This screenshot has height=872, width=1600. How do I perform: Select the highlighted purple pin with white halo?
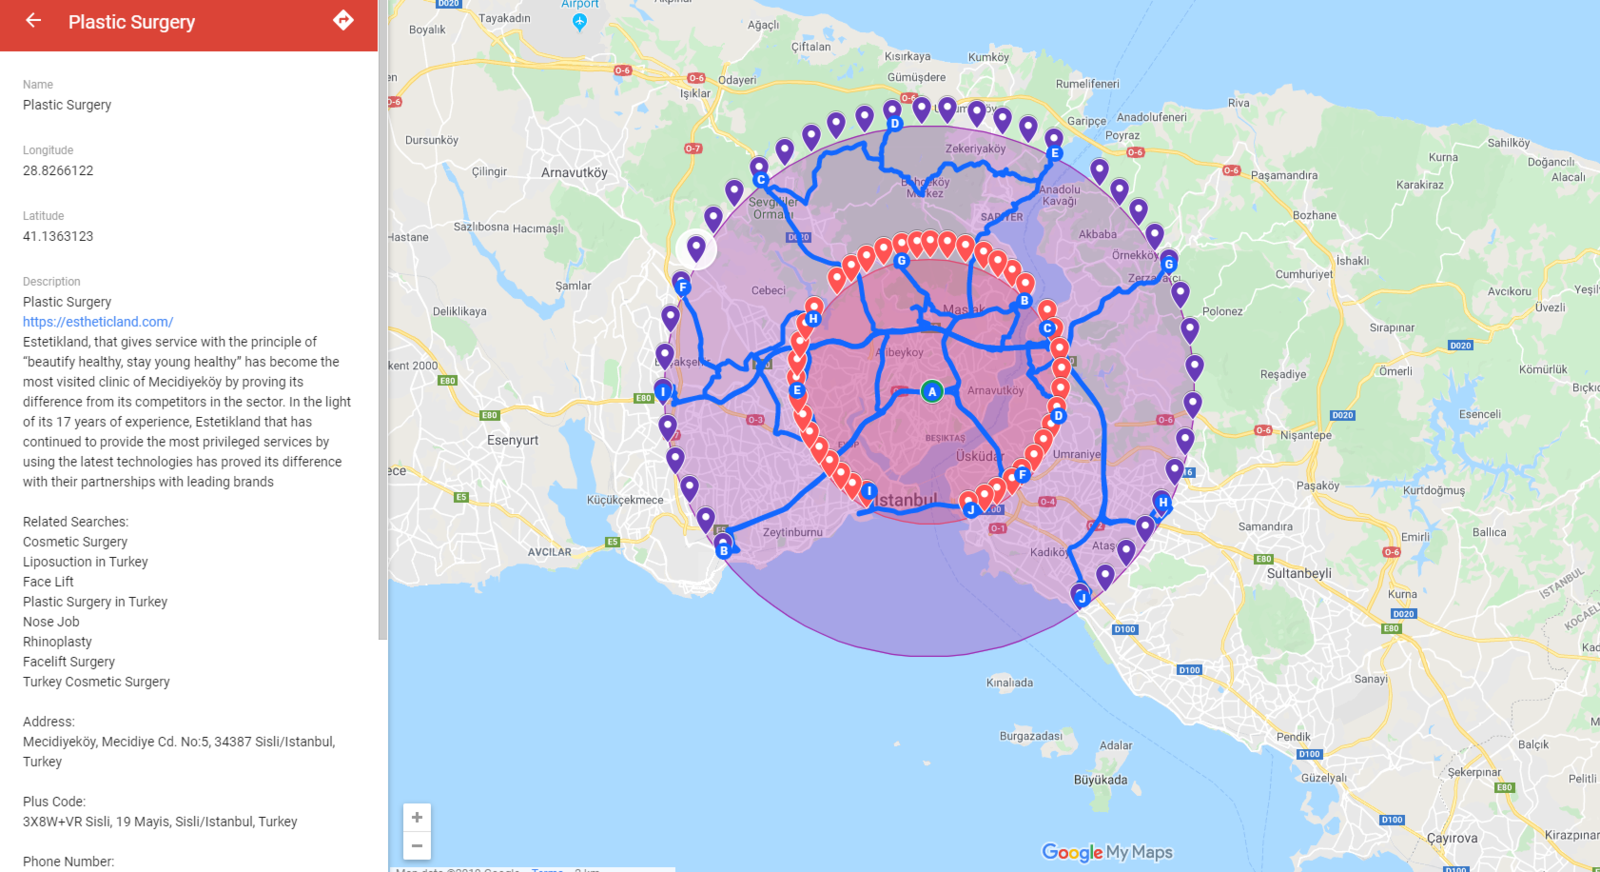coord(696,248)
